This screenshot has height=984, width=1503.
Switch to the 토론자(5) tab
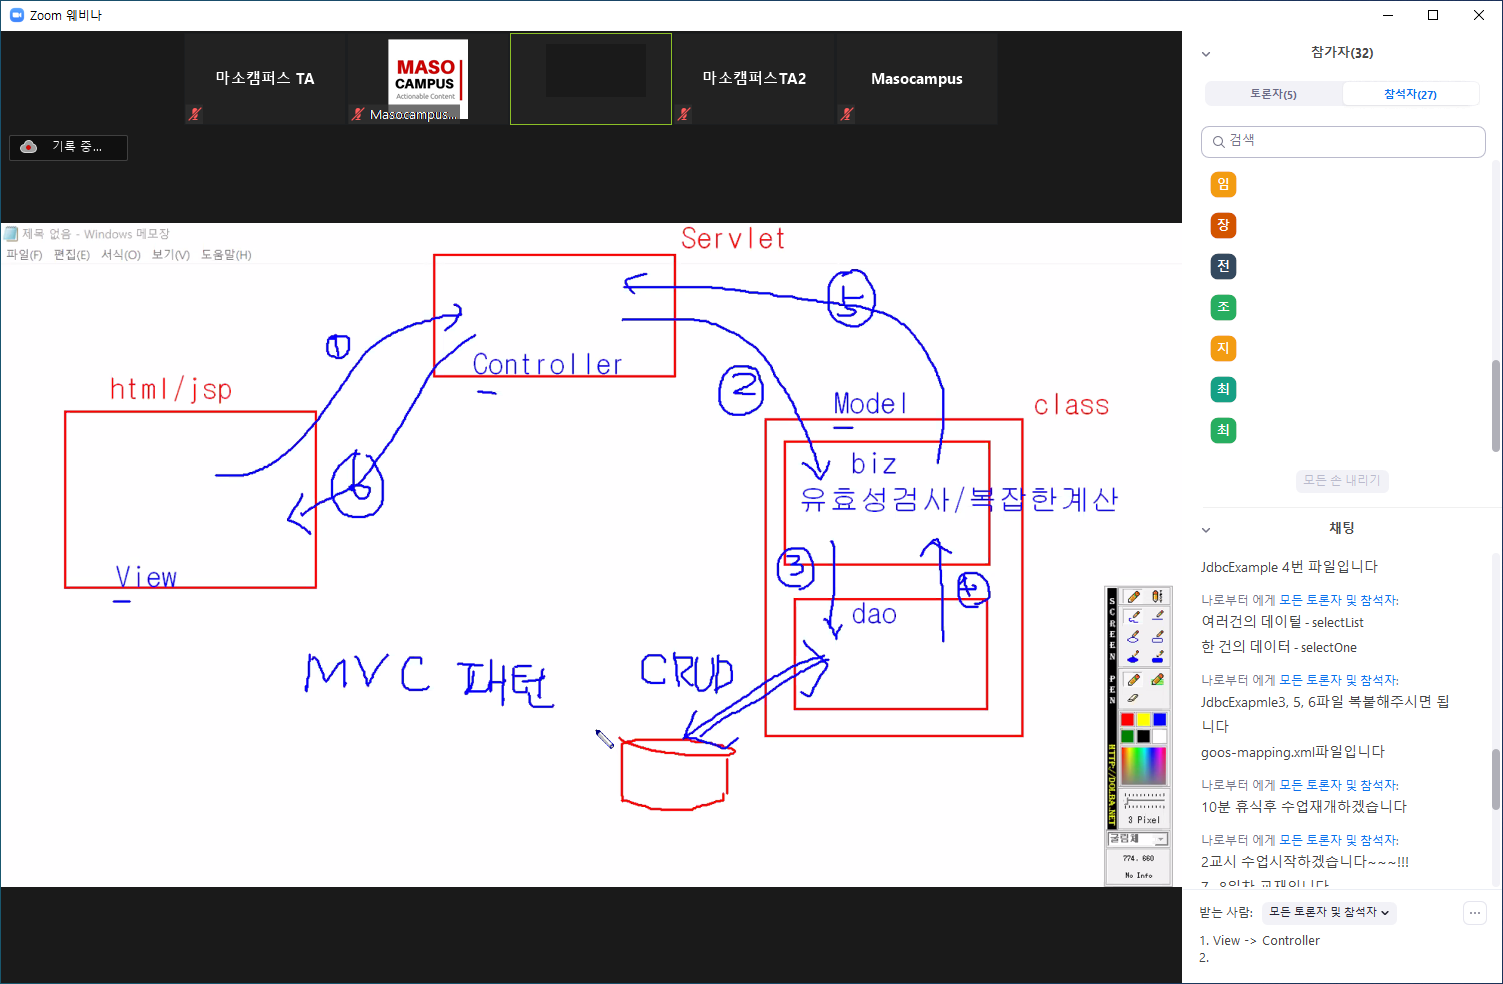pos(1273,94)
